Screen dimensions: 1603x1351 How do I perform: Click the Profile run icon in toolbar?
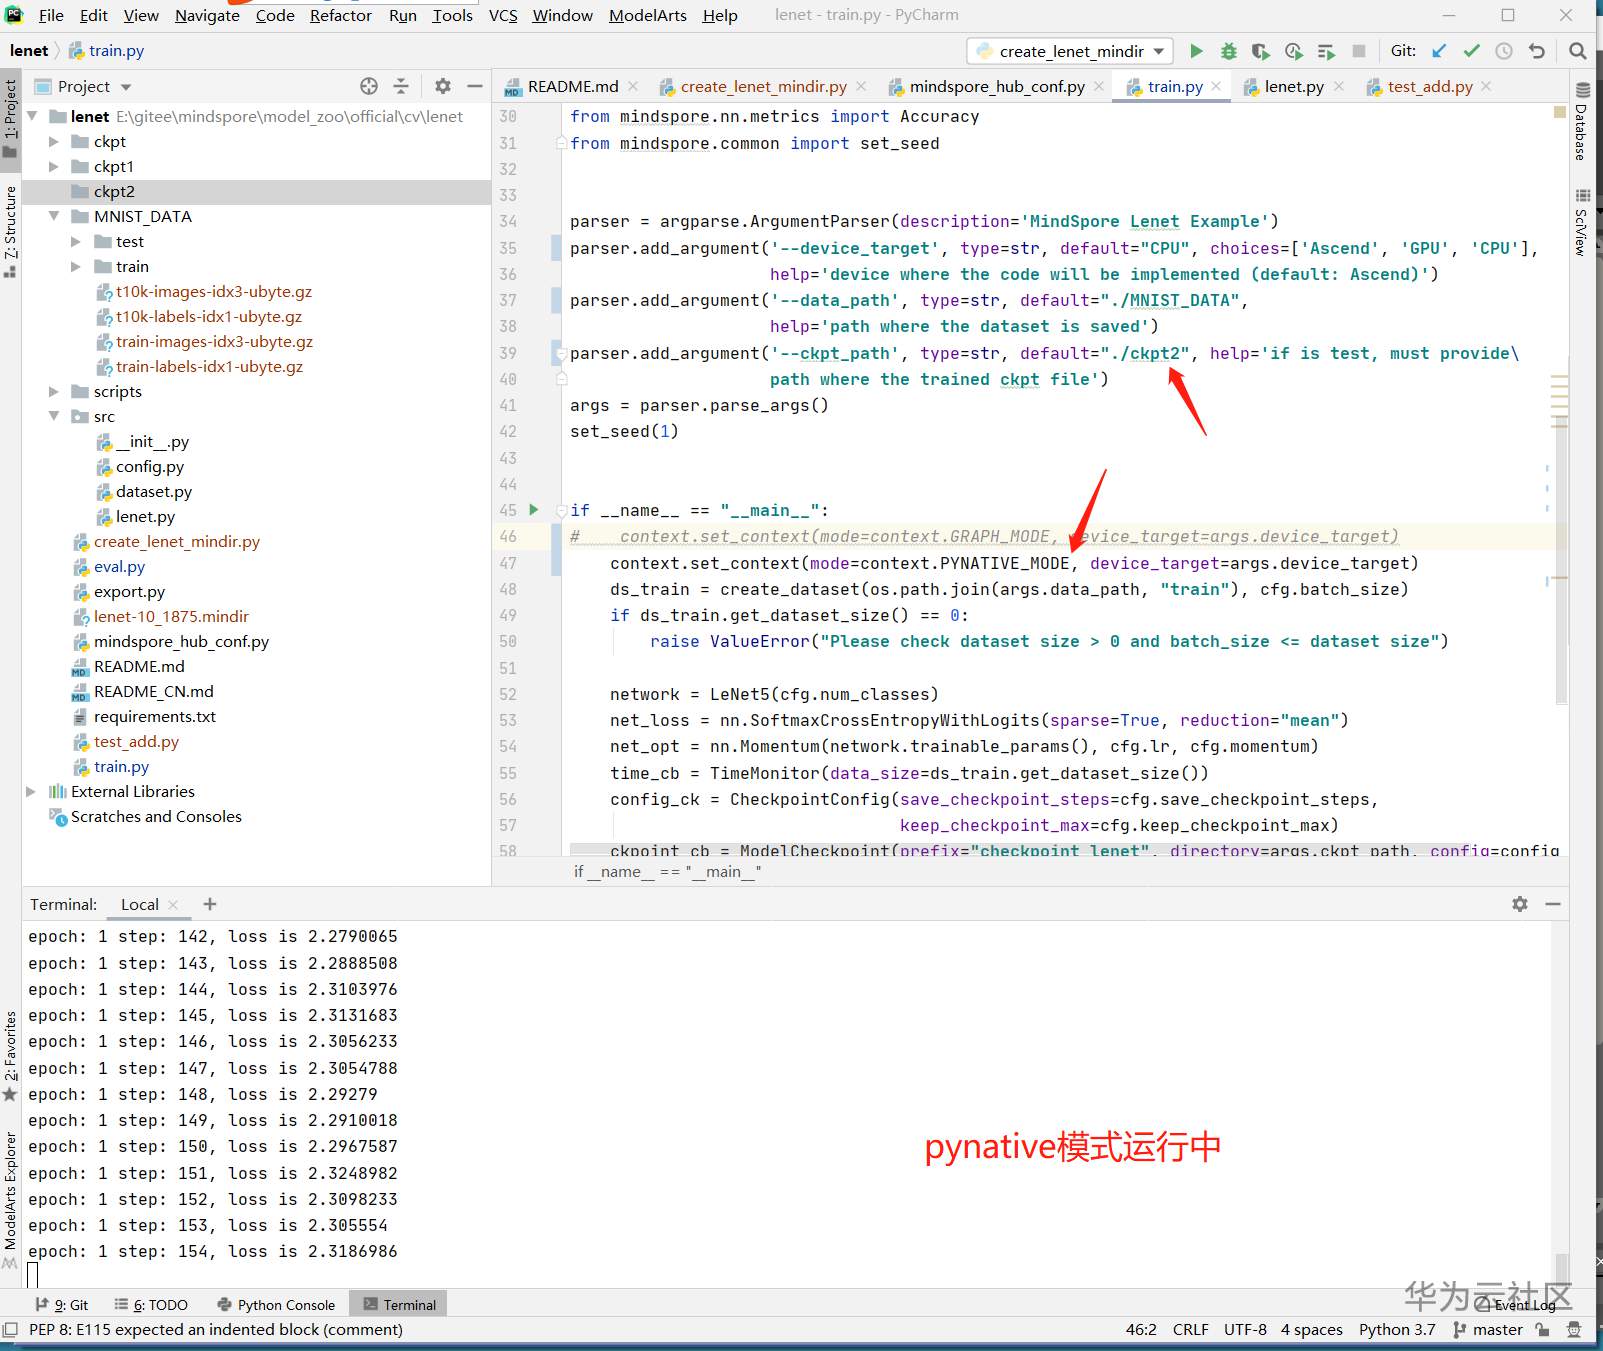tap(1294, 51)
